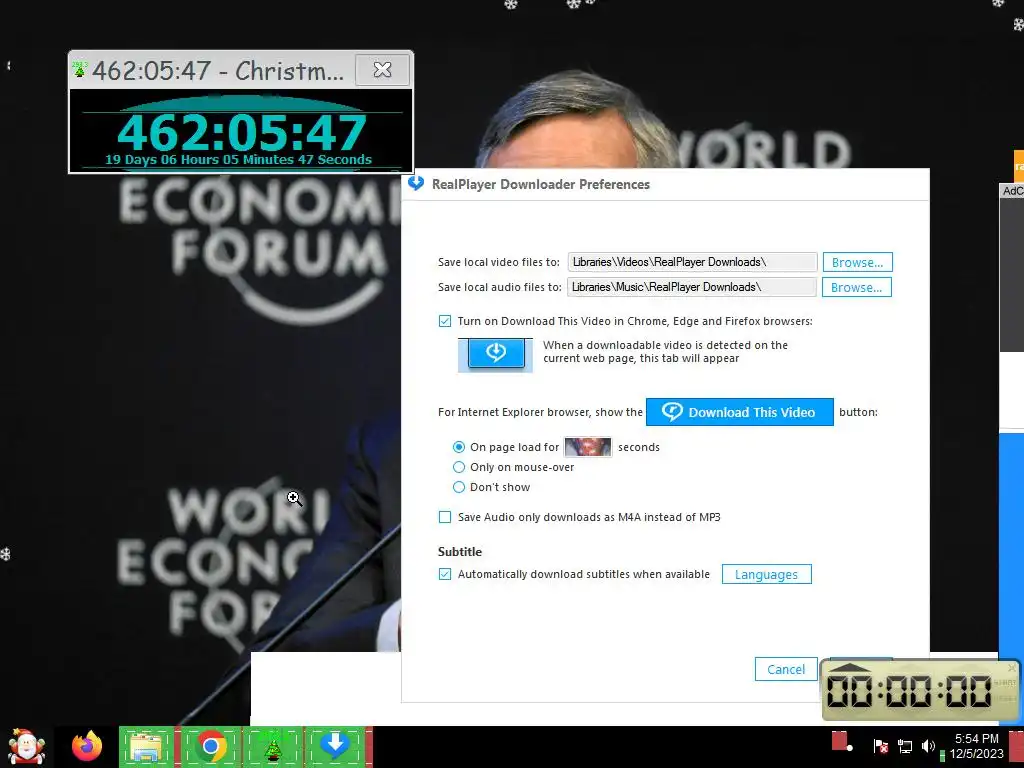Click the red recording indicator tray icon
1024x768 pixels.
pos(841,741)
